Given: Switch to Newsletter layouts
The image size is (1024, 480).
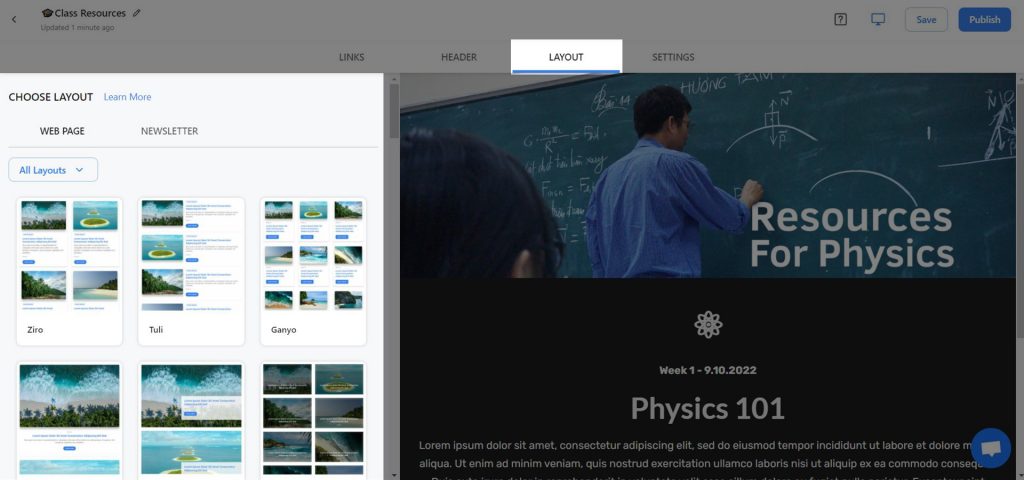Looking at the screenshot, I should click(x=169, y=131).
